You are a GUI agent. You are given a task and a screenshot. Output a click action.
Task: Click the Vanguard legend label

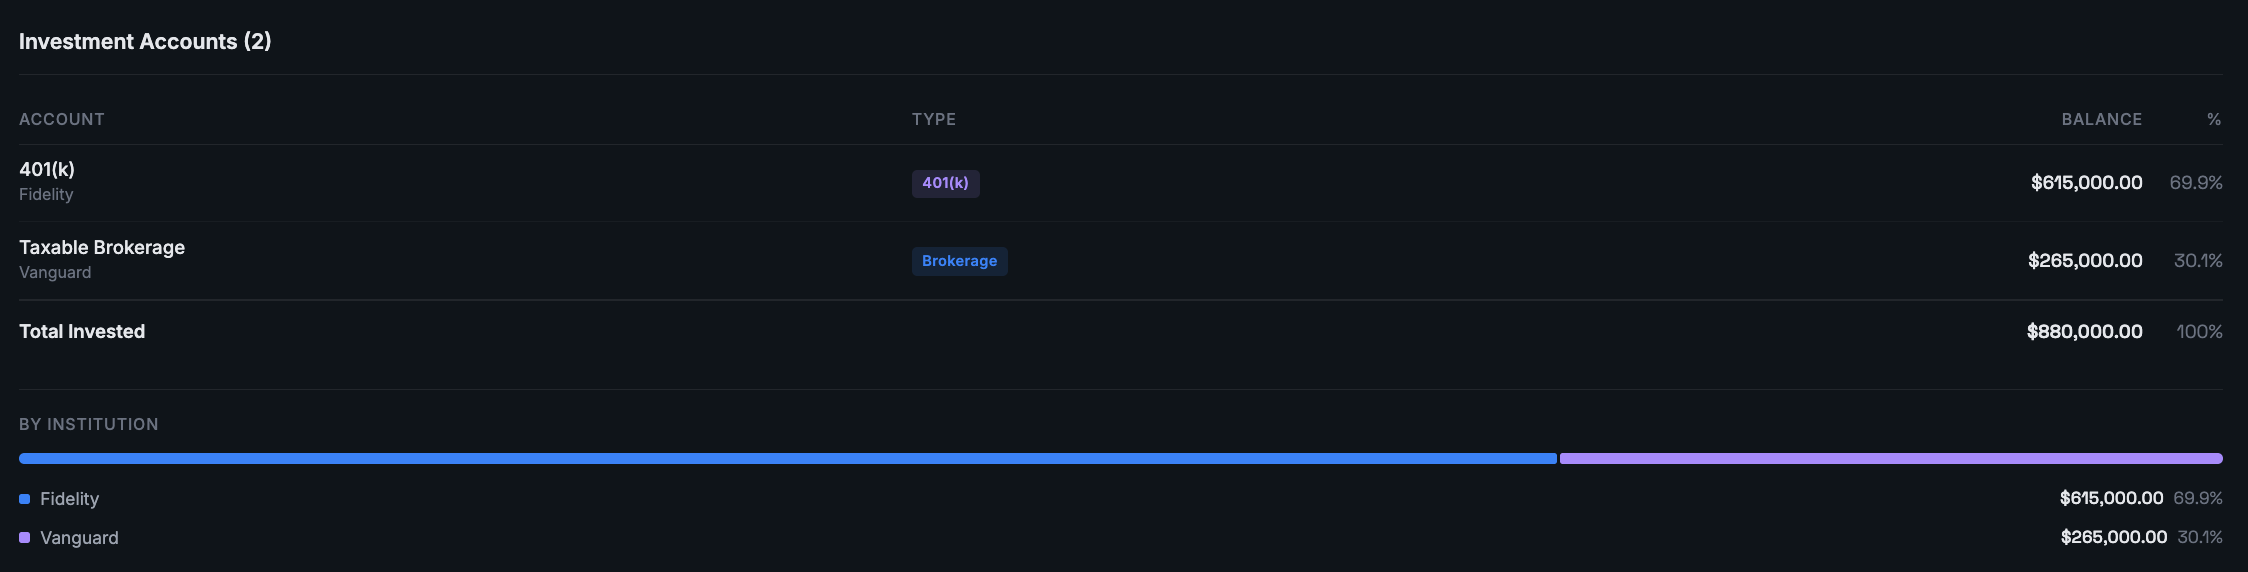(79, 538)
